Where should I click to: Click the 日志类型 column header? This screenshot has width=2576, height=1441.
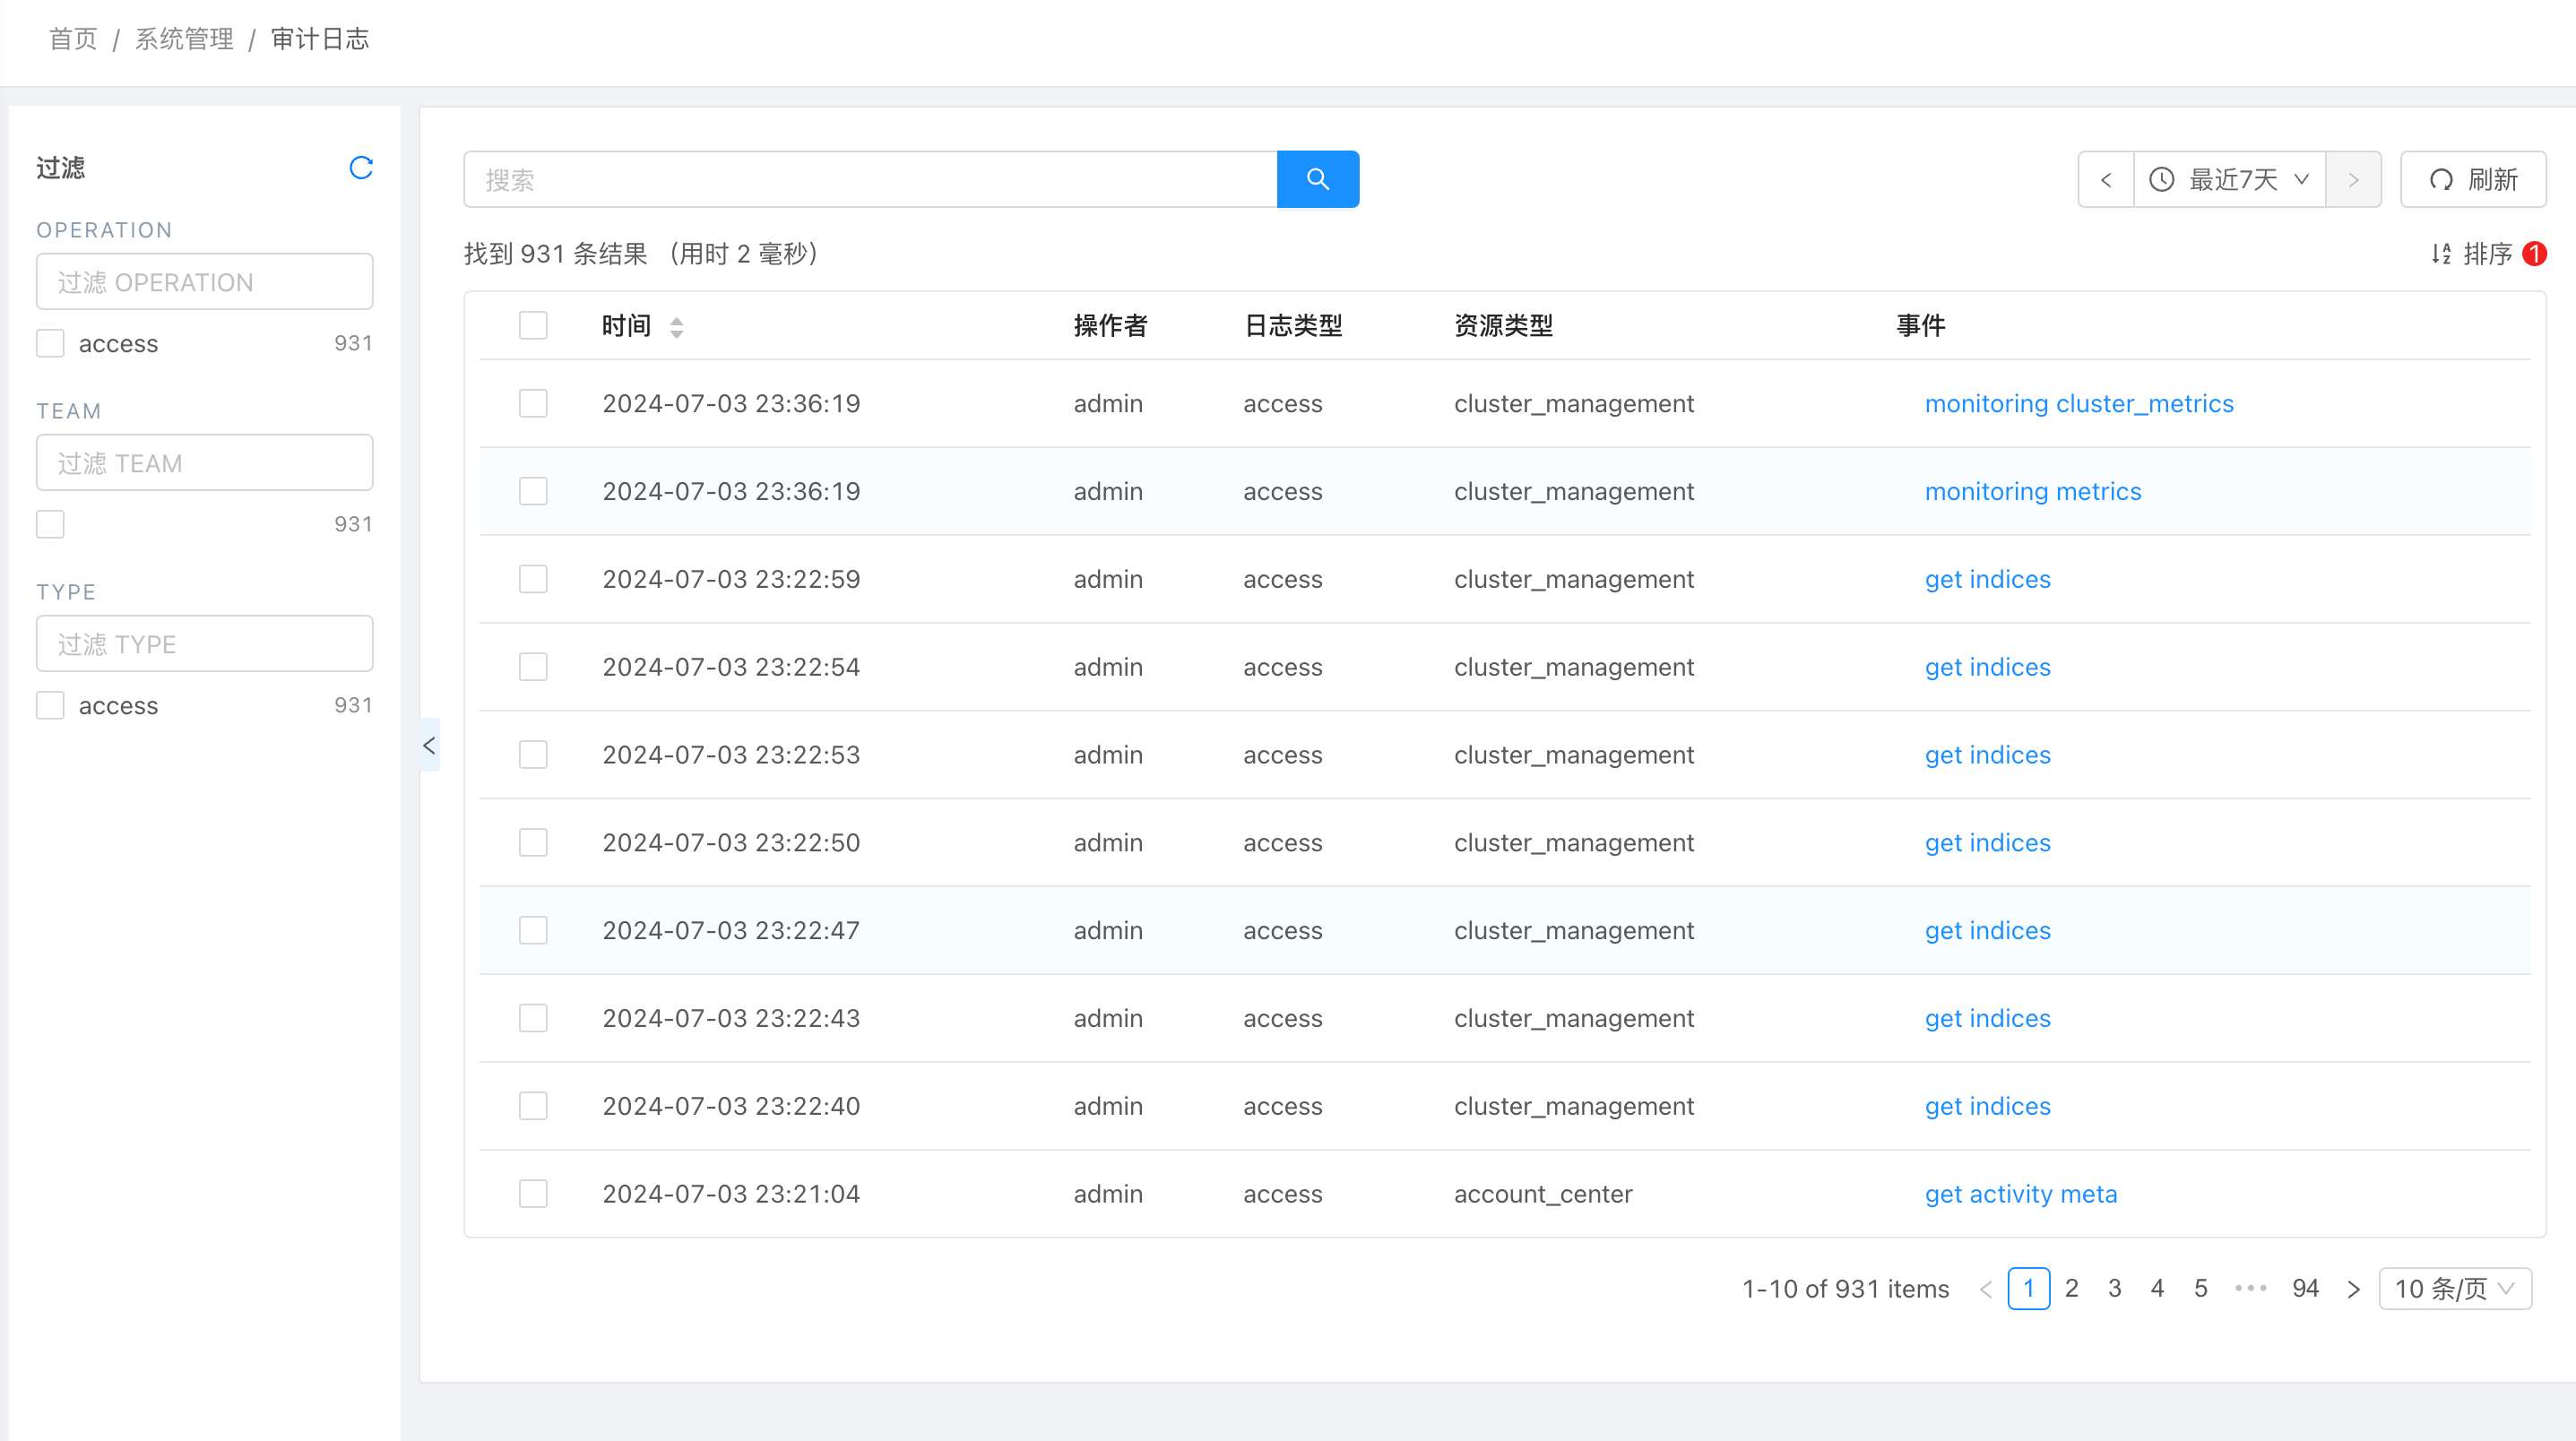1293,326
